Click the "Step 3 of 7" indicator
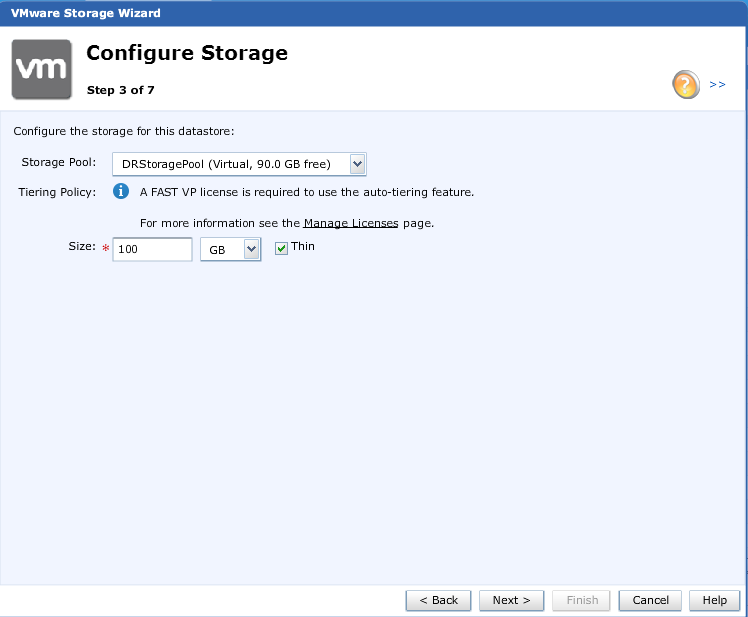 pos(121,90)
